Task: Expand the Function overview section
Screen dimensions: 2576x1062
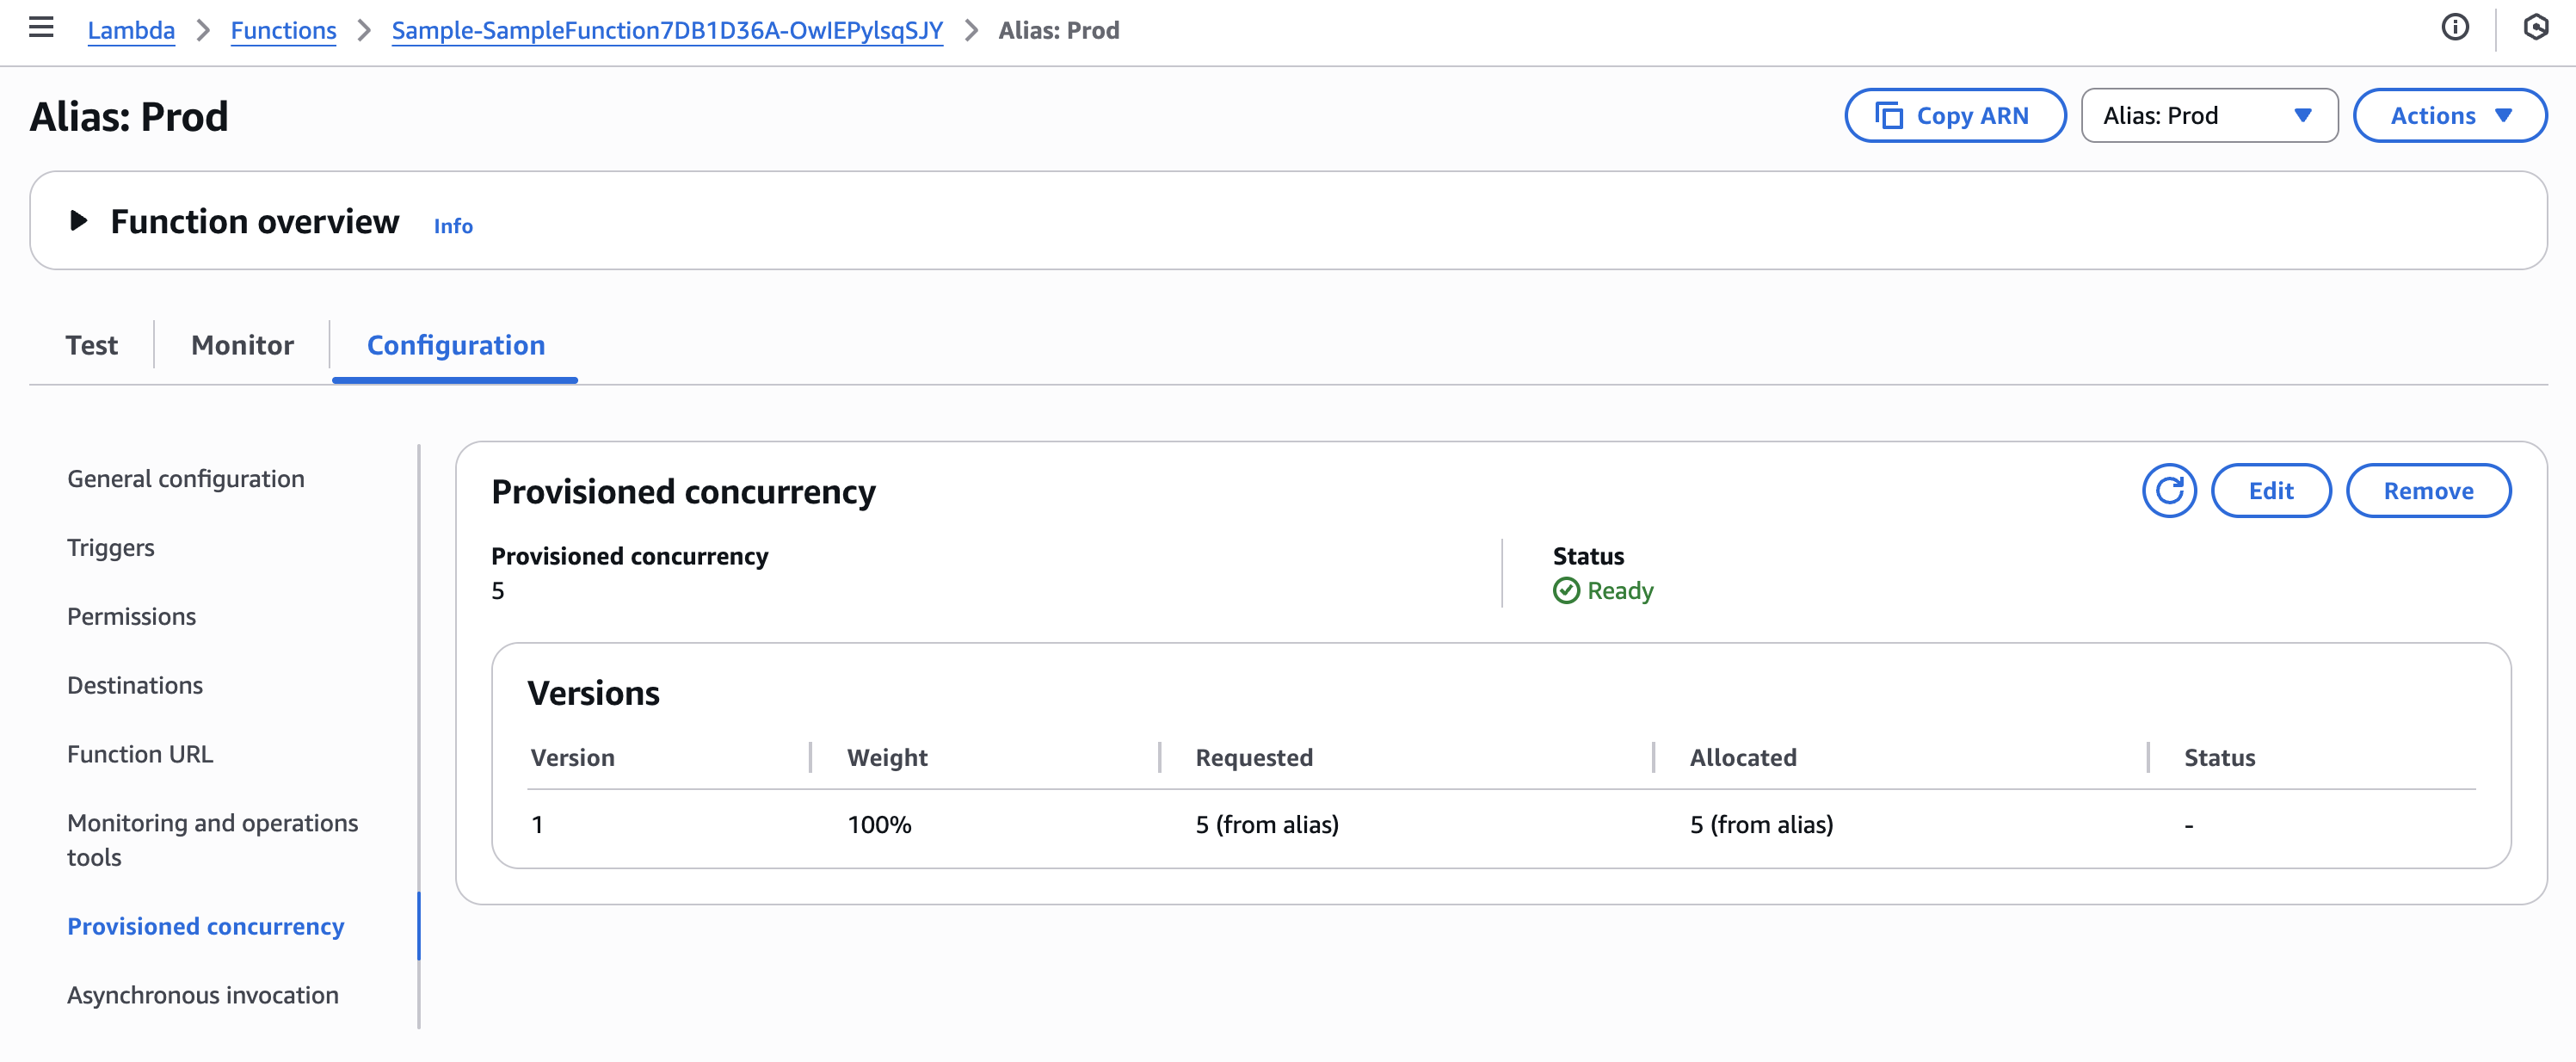Action: pos(79,221)
